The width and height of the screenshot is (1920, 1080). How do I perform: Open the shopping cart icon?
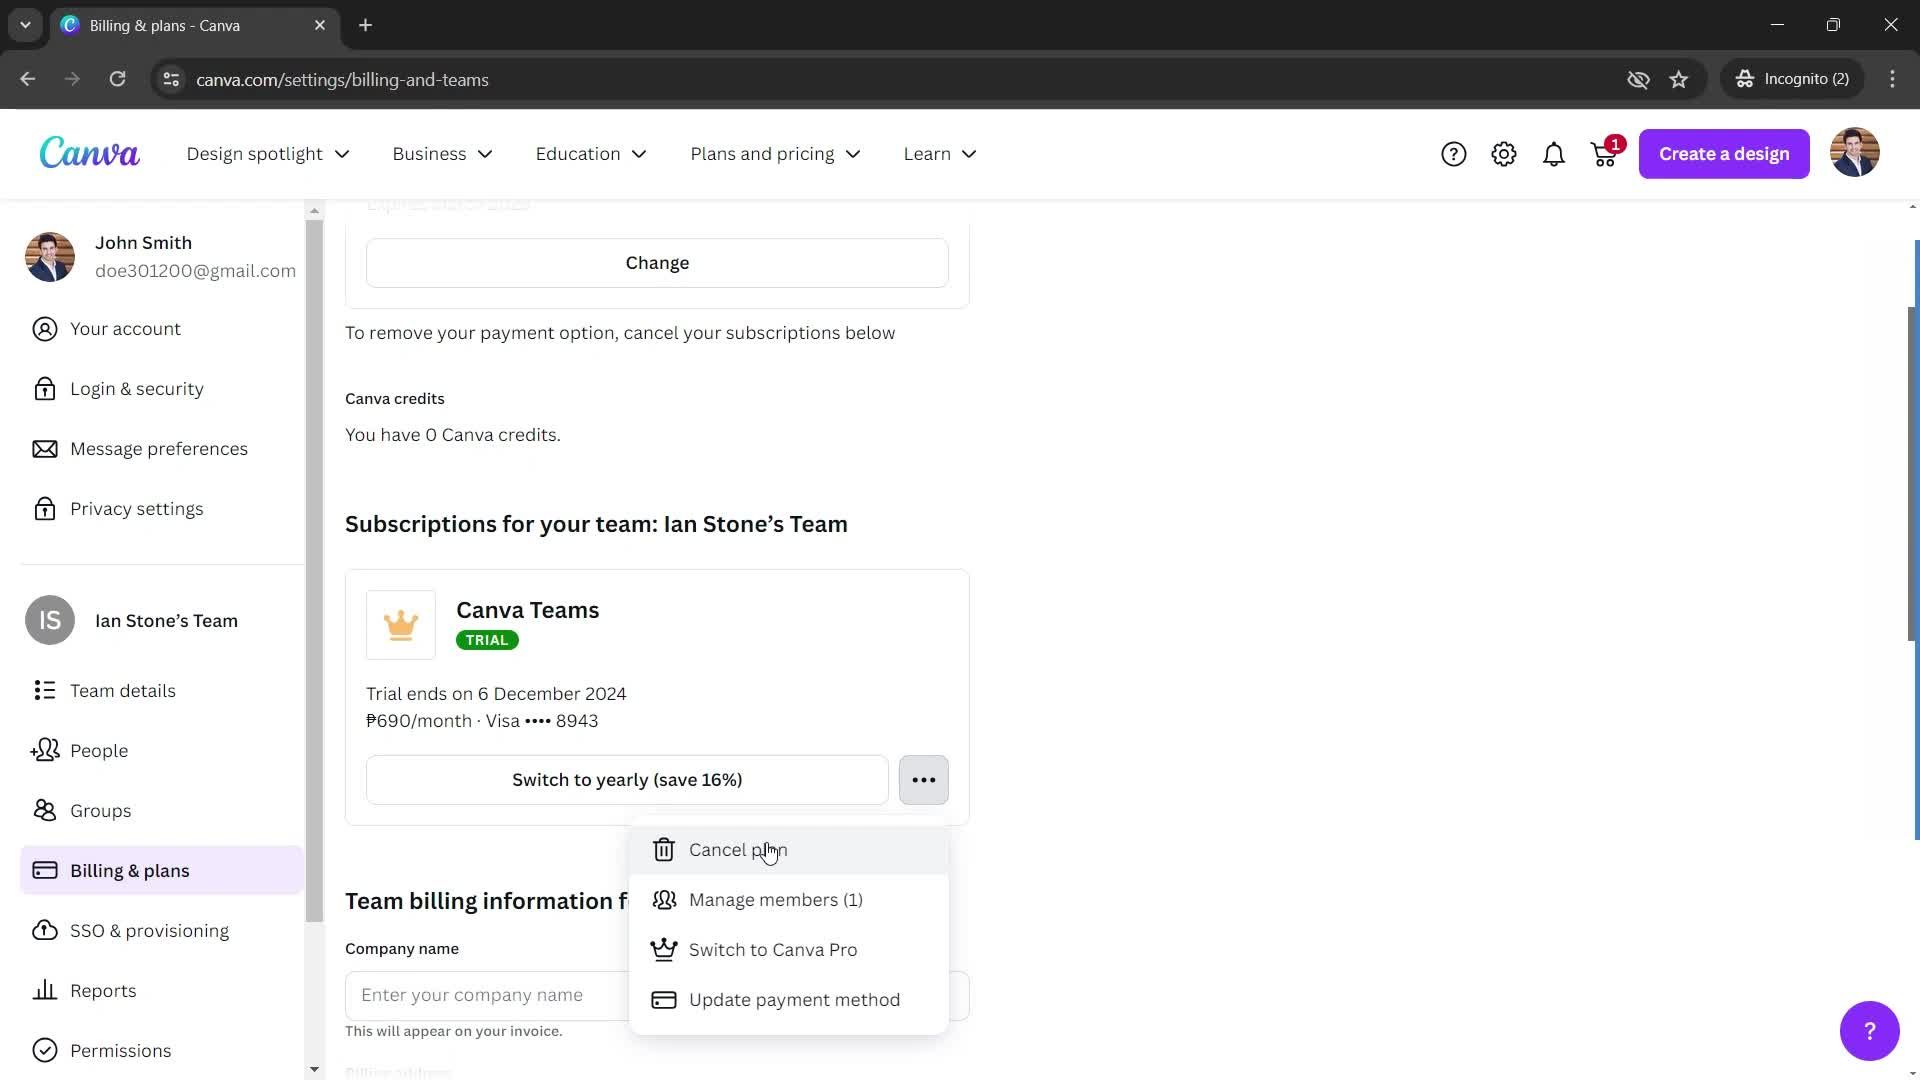click(1604, 154)
